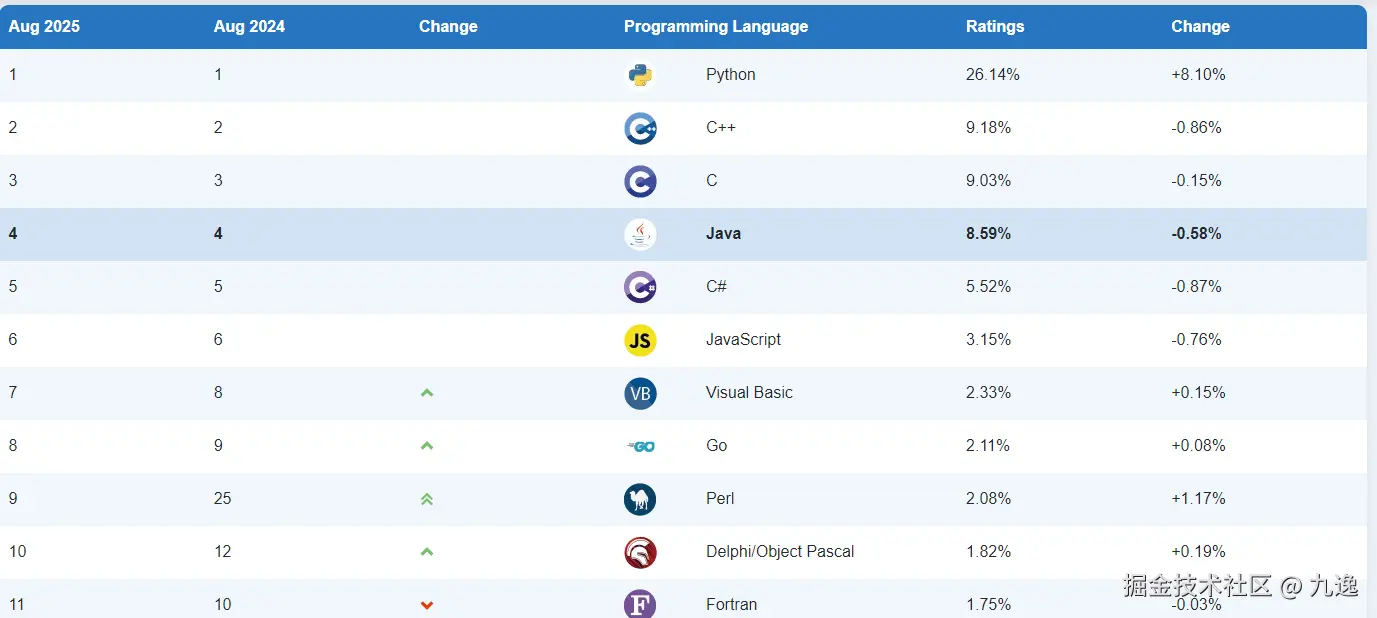The height and width of the screenshot is (618, 1377).
Task: Select the Fortran language name
Action: point(732,605)
